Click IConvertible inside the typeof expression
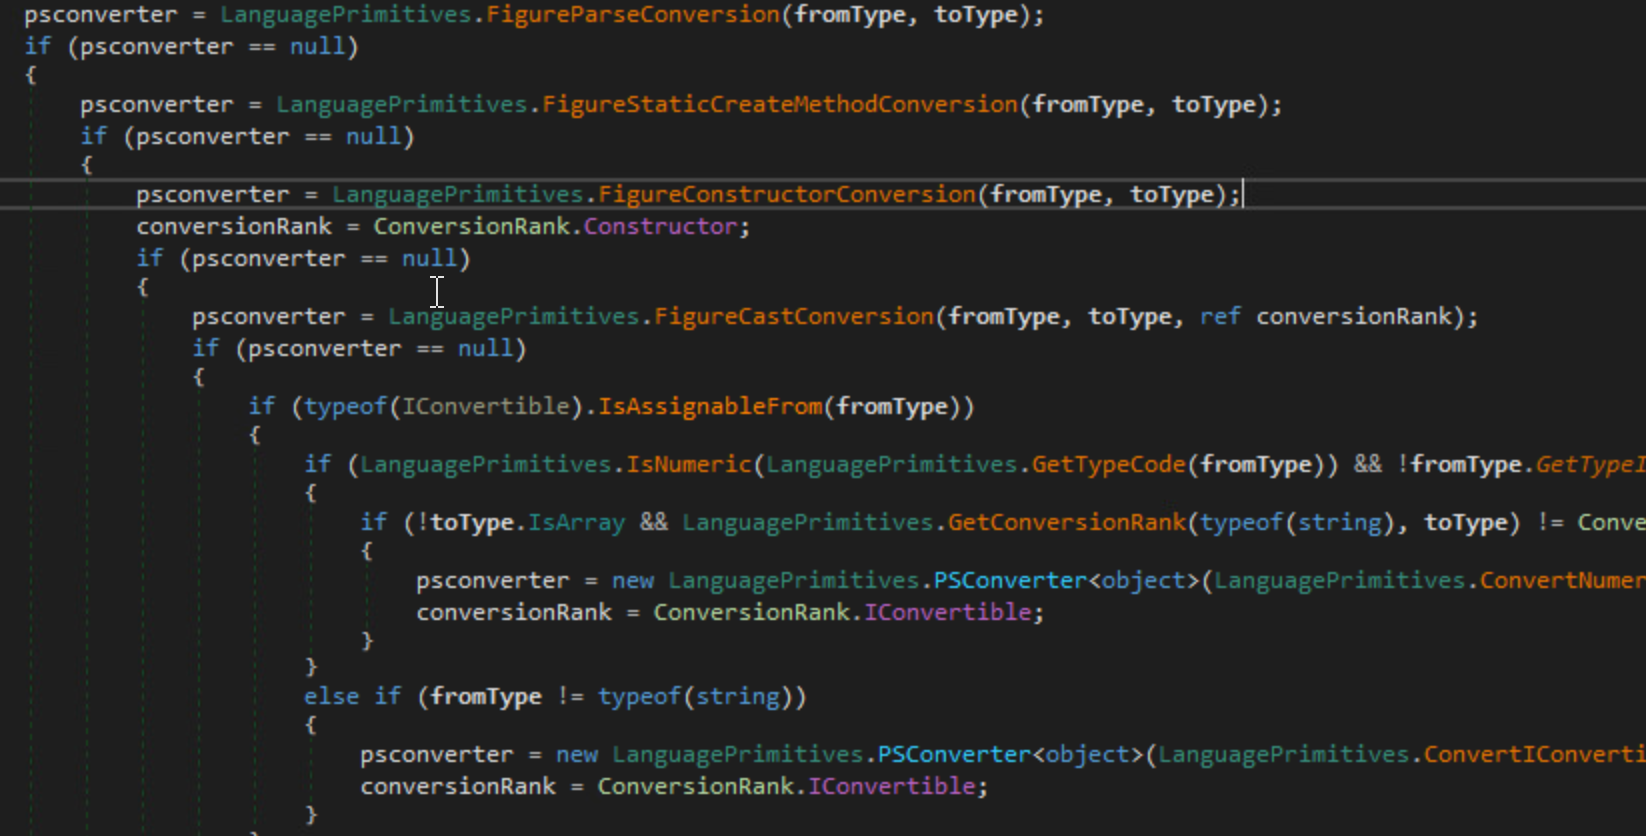1646x836 pixels. 485,406
